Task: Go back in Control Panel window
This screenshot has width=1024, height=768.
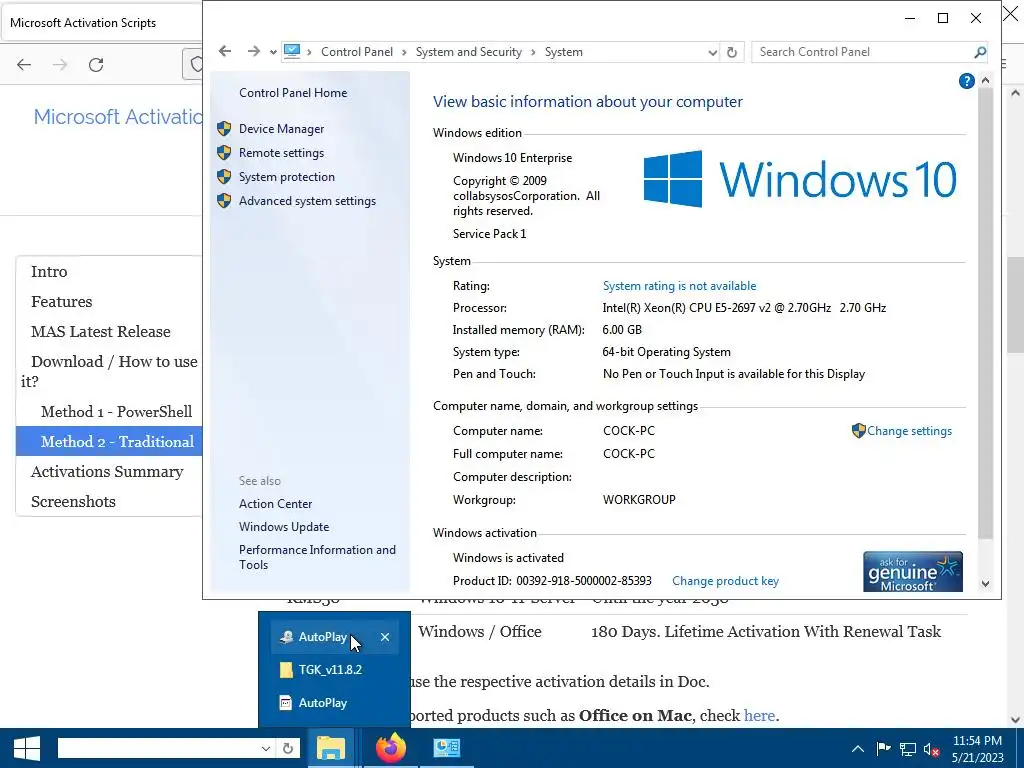Action: tap(225, 52)
